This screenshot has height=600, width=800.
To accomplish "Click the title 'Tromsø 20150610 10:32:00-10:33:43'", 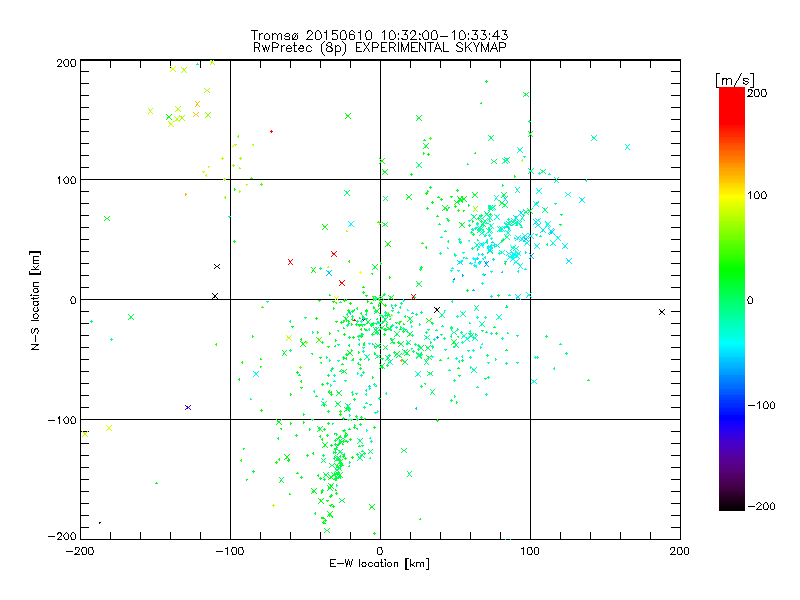I will [x=379, y=35].
